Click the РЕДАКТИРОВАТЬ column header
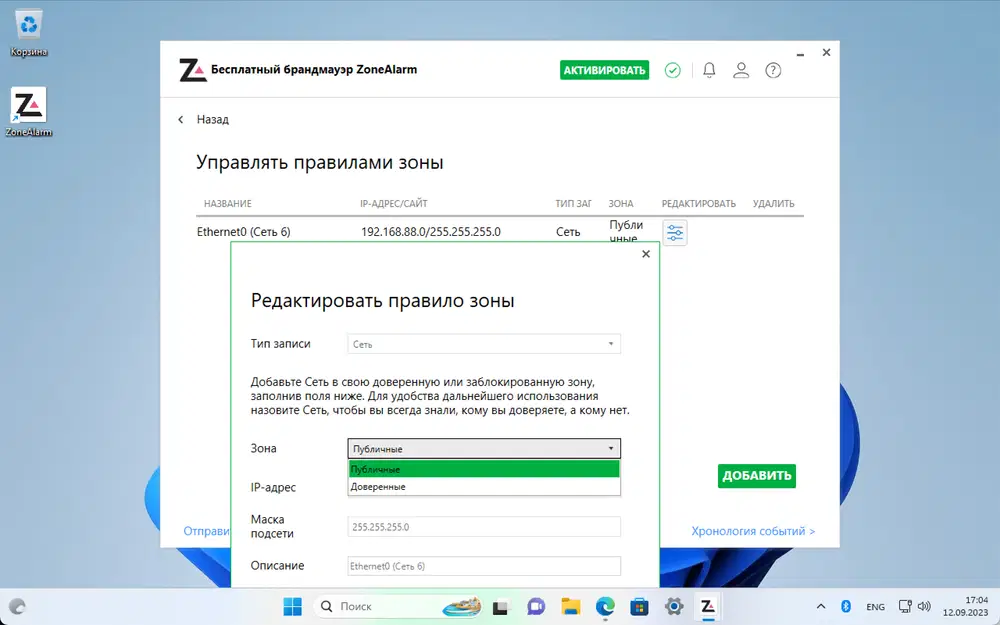 click(x=698, y=203)
